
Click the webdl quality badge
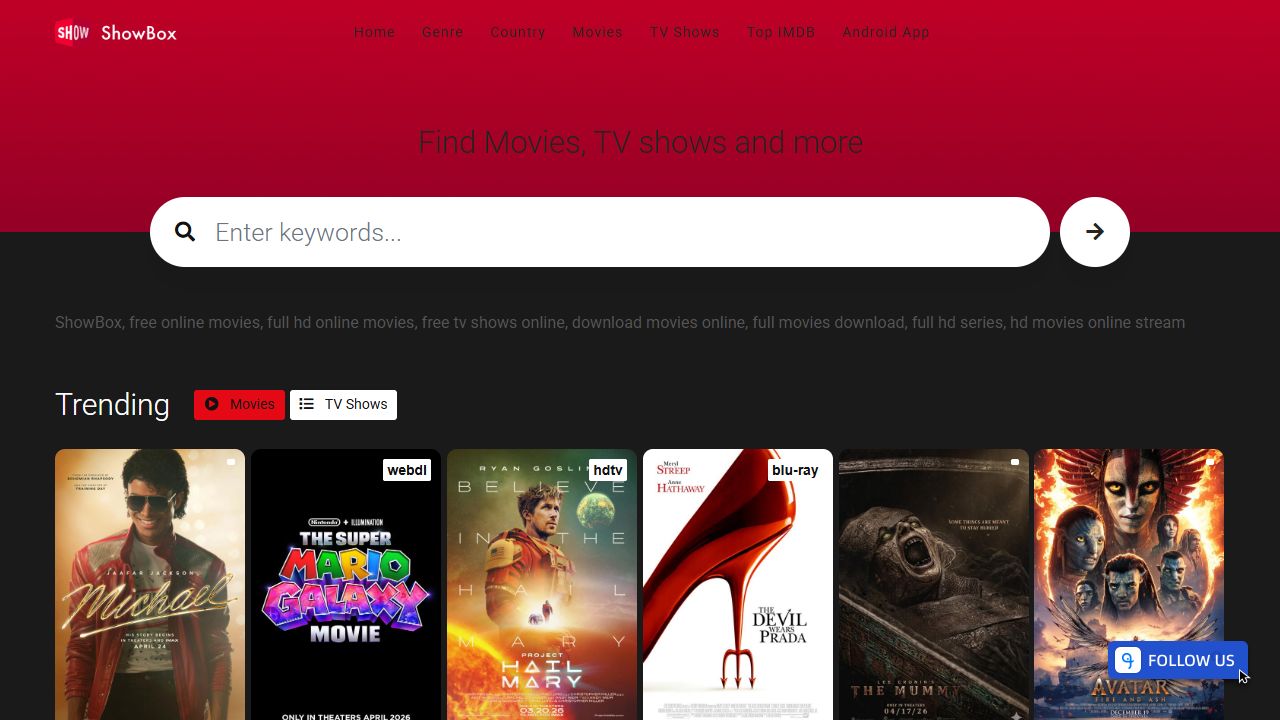407,470
